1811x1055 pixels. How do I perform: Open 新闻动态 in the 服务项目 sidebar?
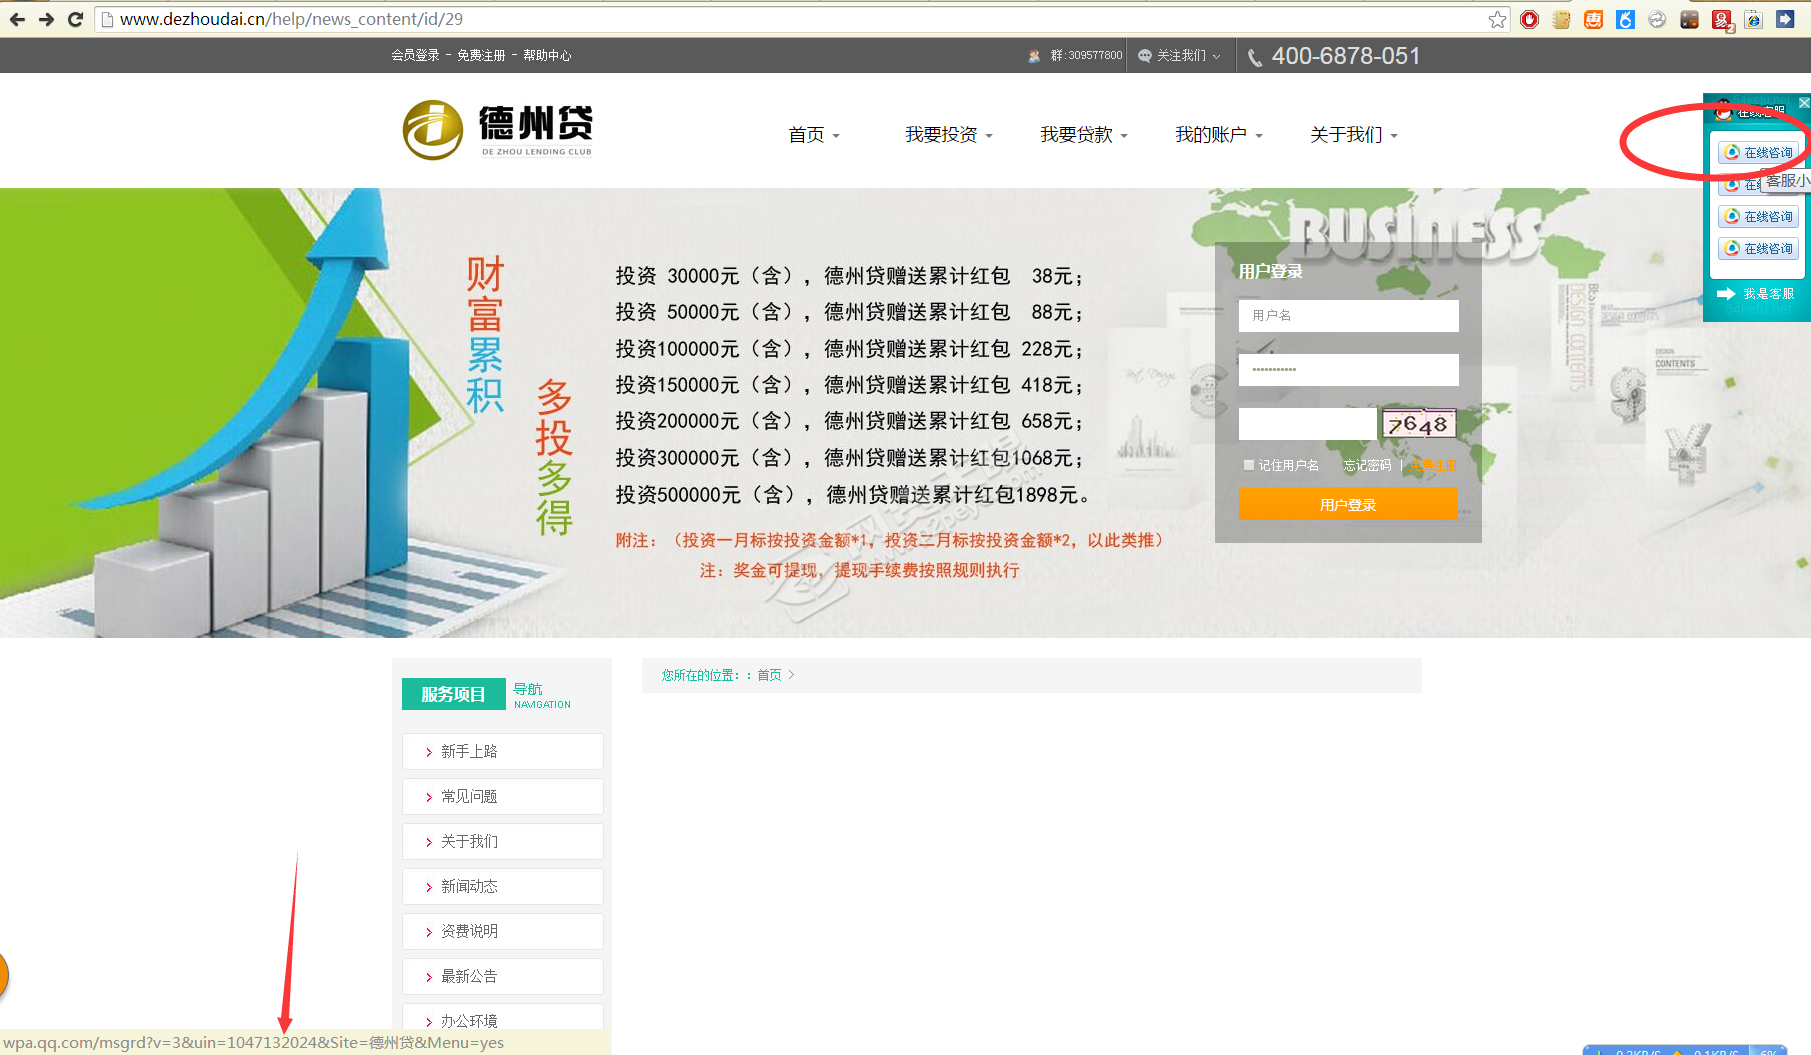point(503,886)
